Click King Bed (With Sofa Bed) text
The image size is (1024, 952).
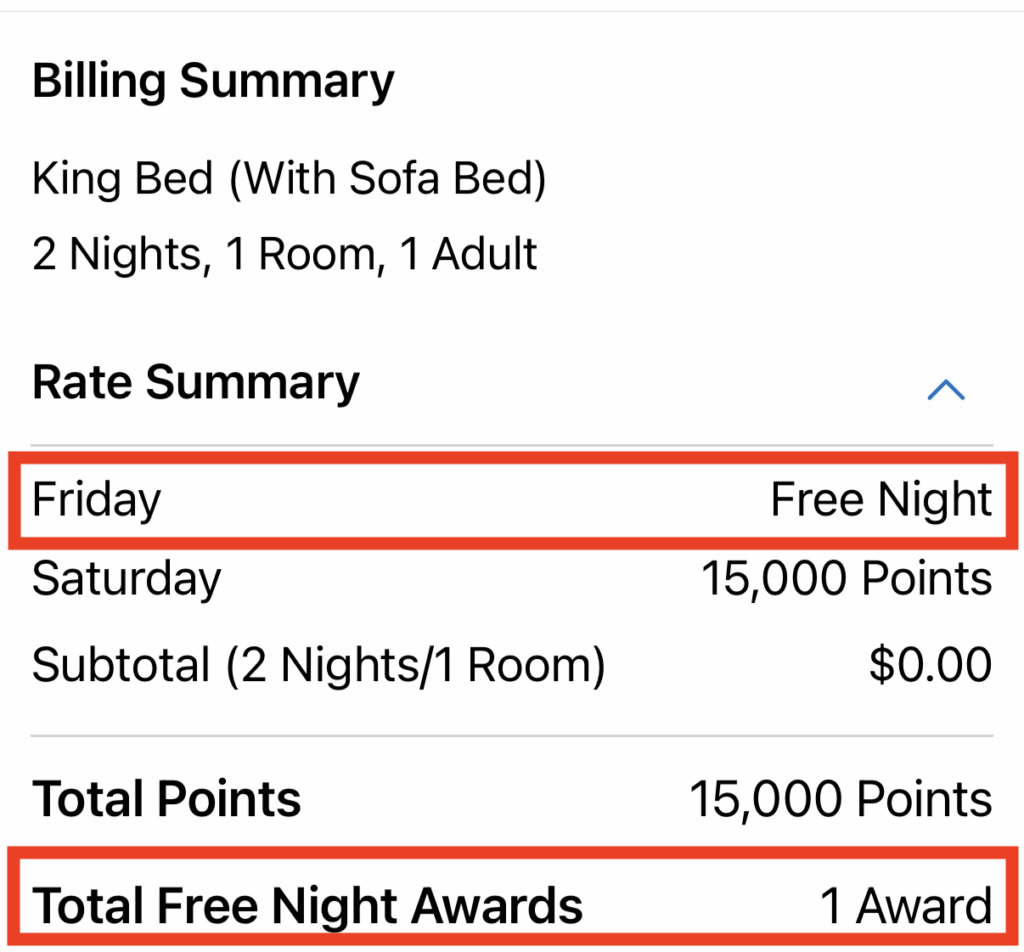[289, 180]
